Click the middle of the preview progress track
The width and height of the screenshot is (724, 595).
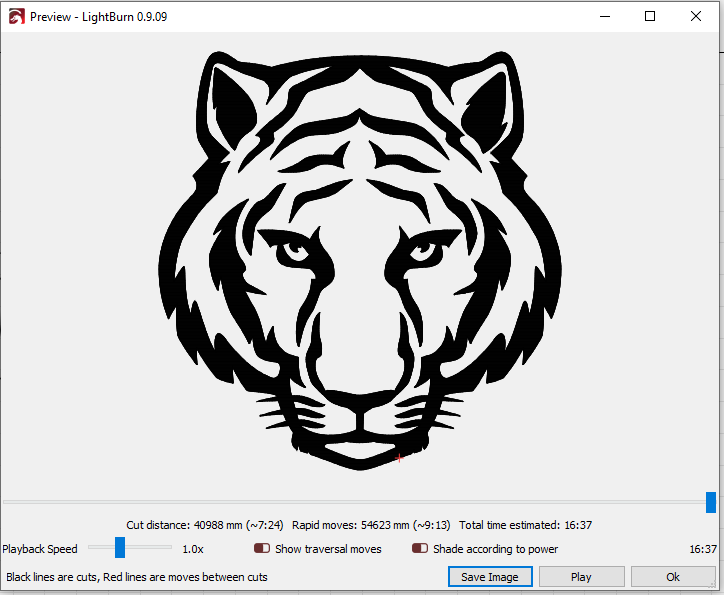(x=355, y=502)
